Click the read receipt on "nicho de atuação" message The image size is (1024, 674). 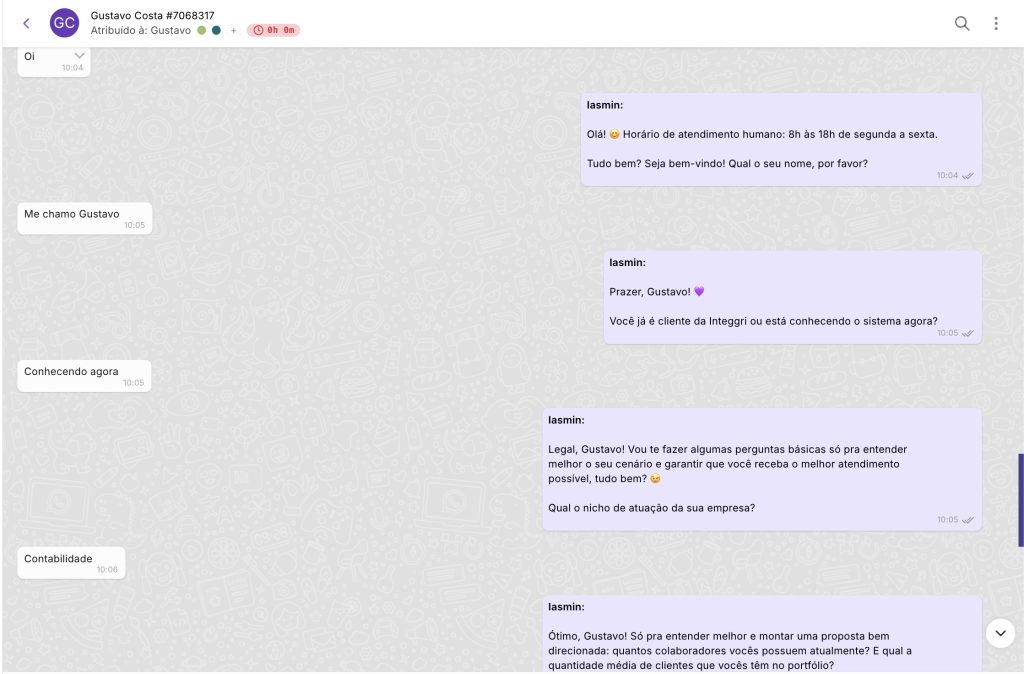click(968, 520)
